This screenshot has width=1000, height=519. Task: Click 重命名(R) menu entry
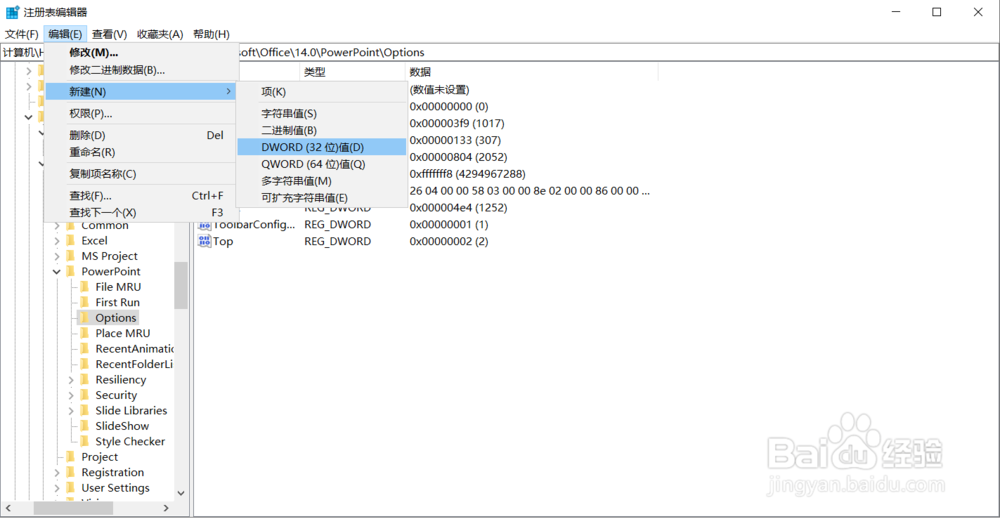coord(140,152)
